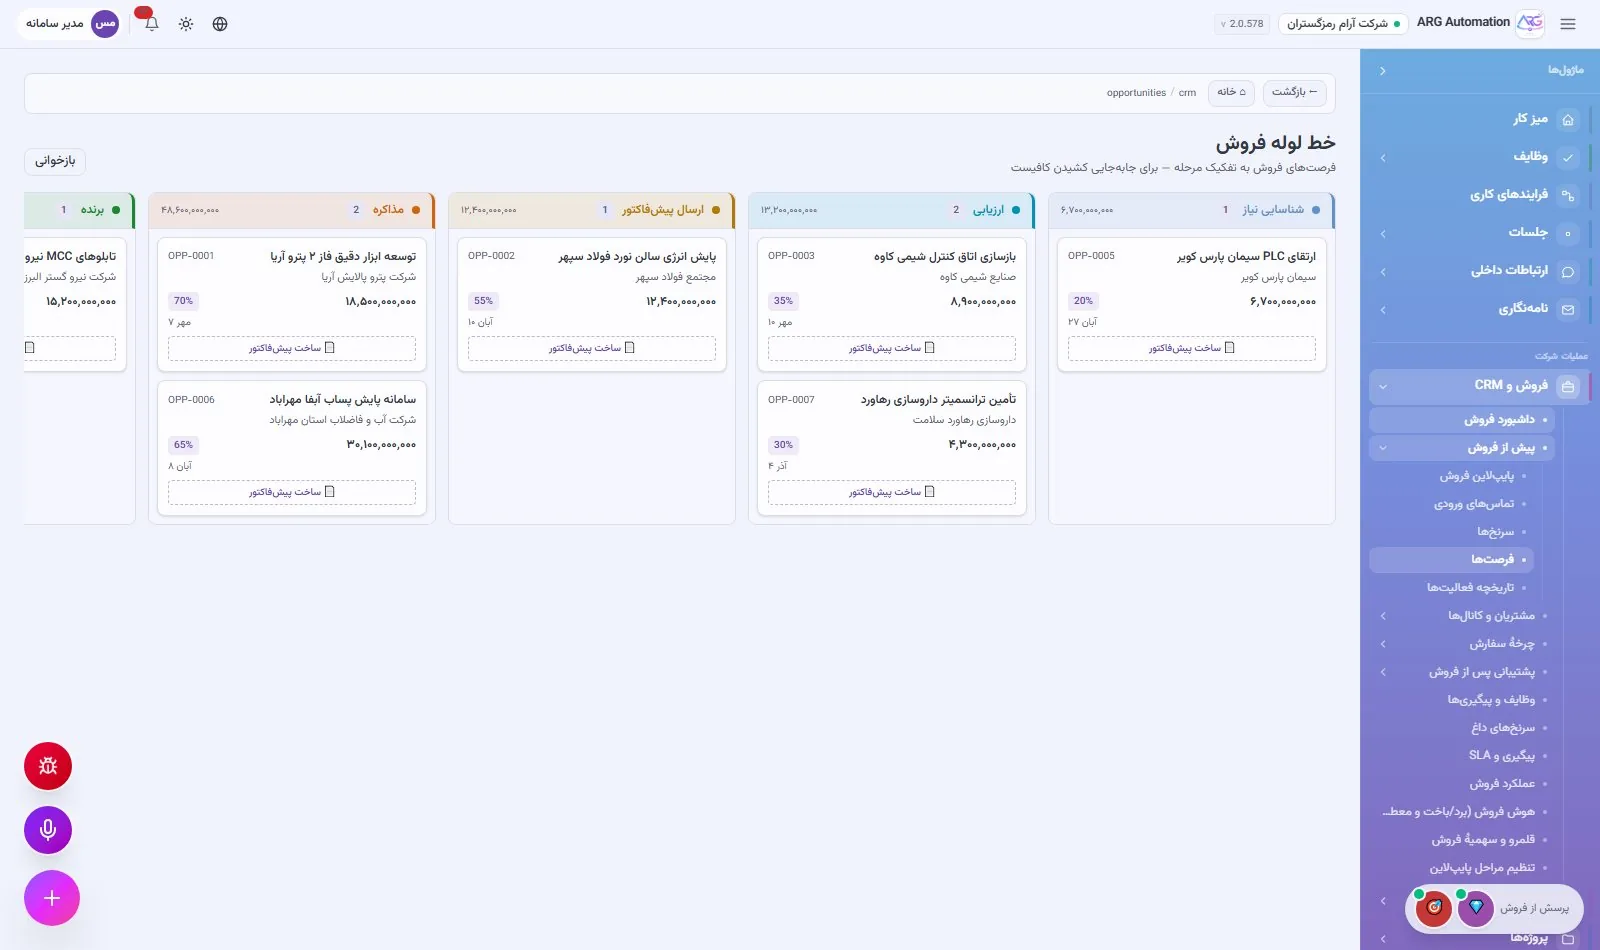
Task: Click the chat icon of ارتباطات داخلی
Action: [x=1568, y=271]
